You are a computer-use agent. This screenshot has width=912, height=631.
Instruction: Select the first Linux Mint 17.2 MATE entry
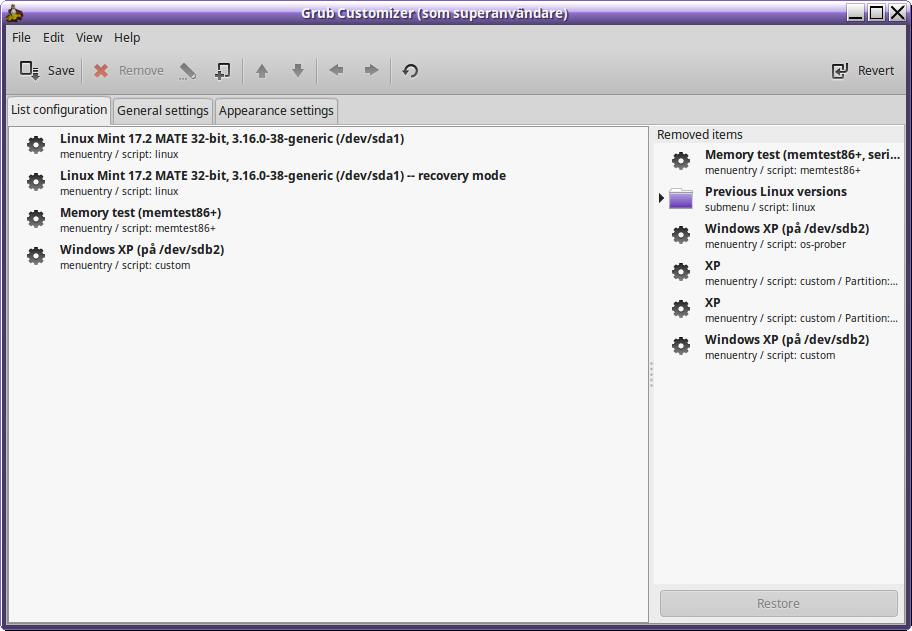328,145
